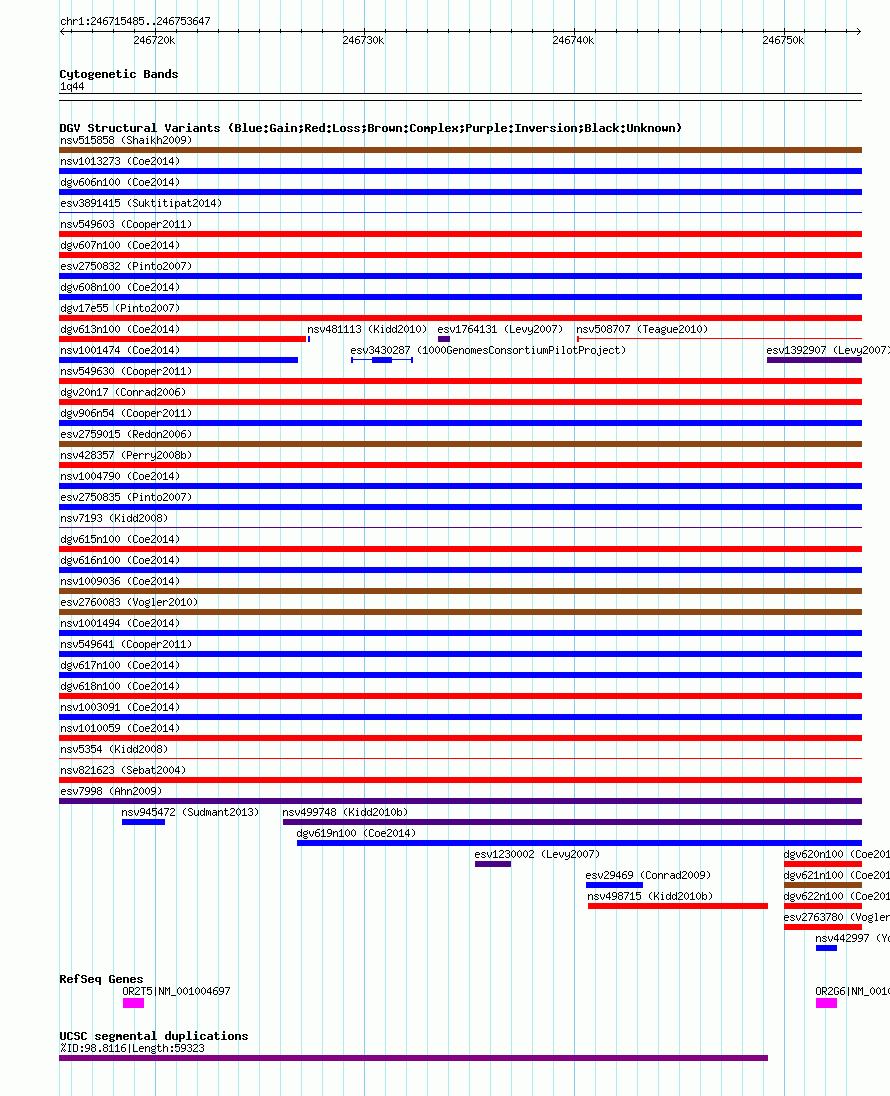Select the purple UCSC segmental duplication bar
The height and width of the screenshot is (1096, 890).
(x=413, y=1058)
